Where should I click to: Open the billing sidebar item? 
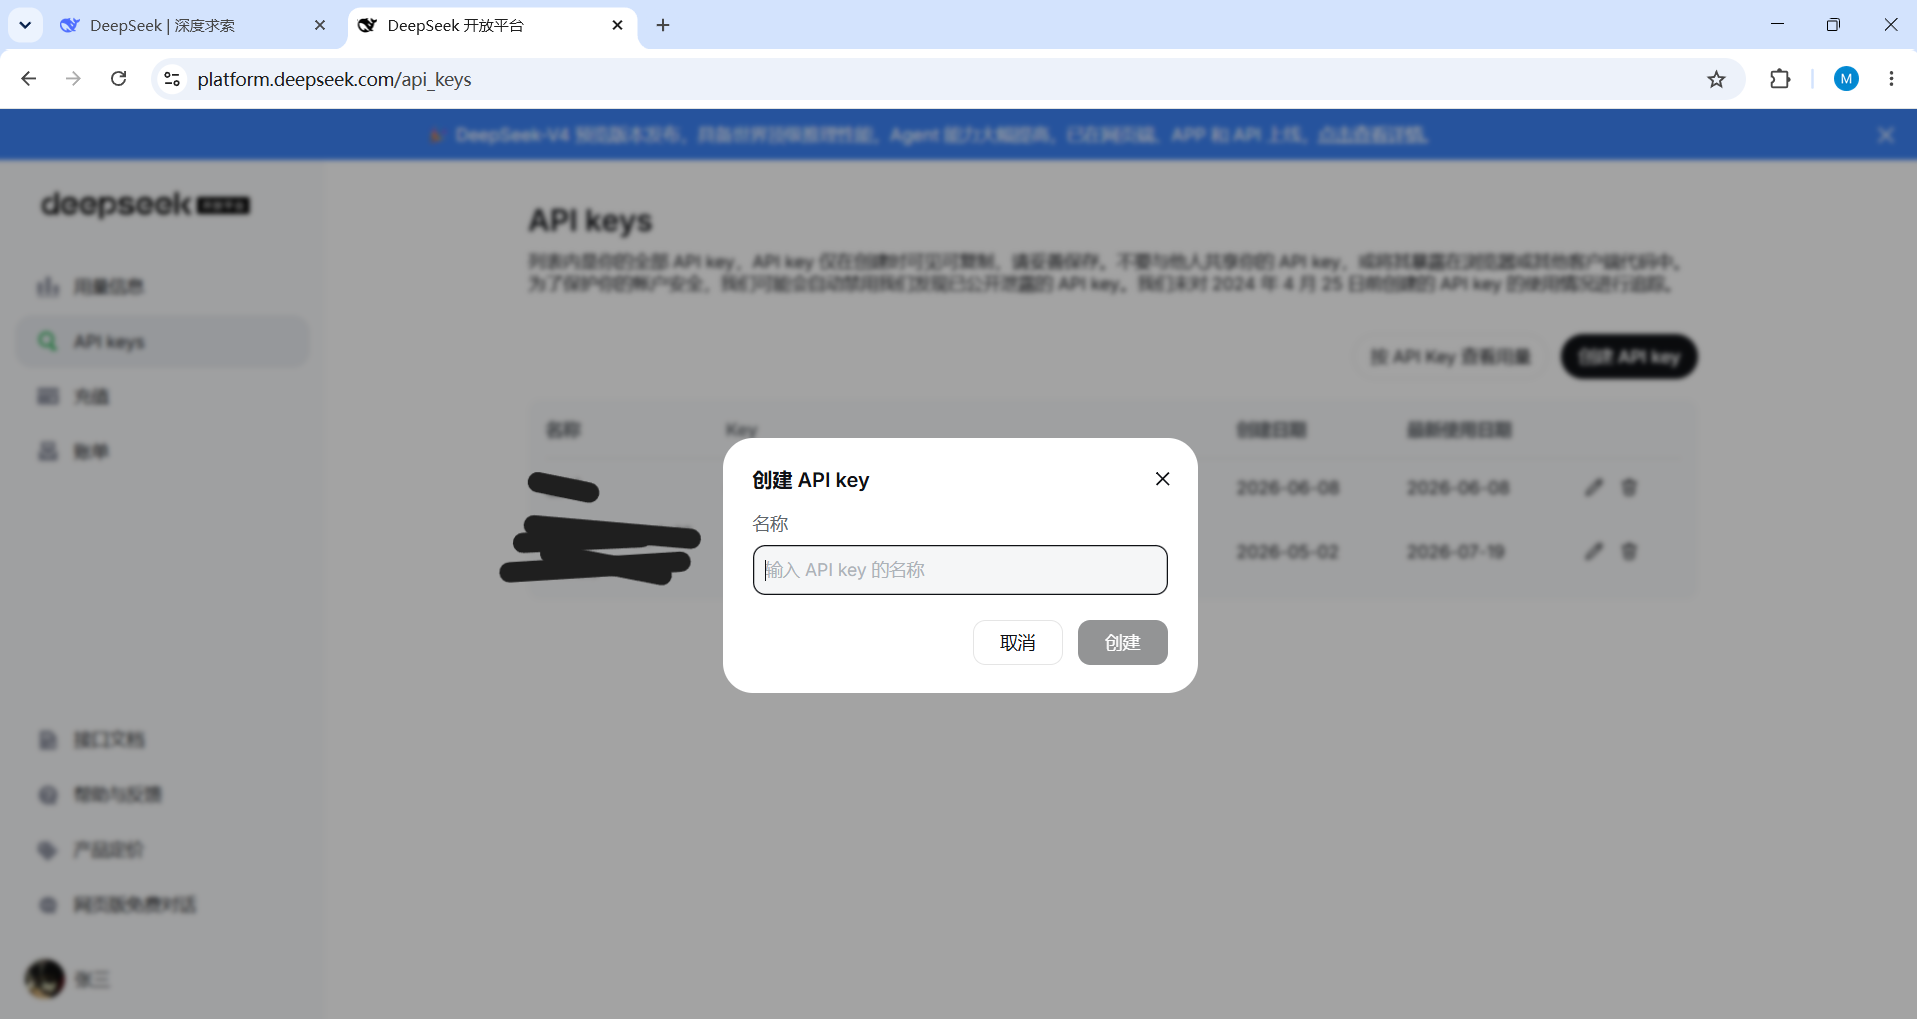click(163, 452)
